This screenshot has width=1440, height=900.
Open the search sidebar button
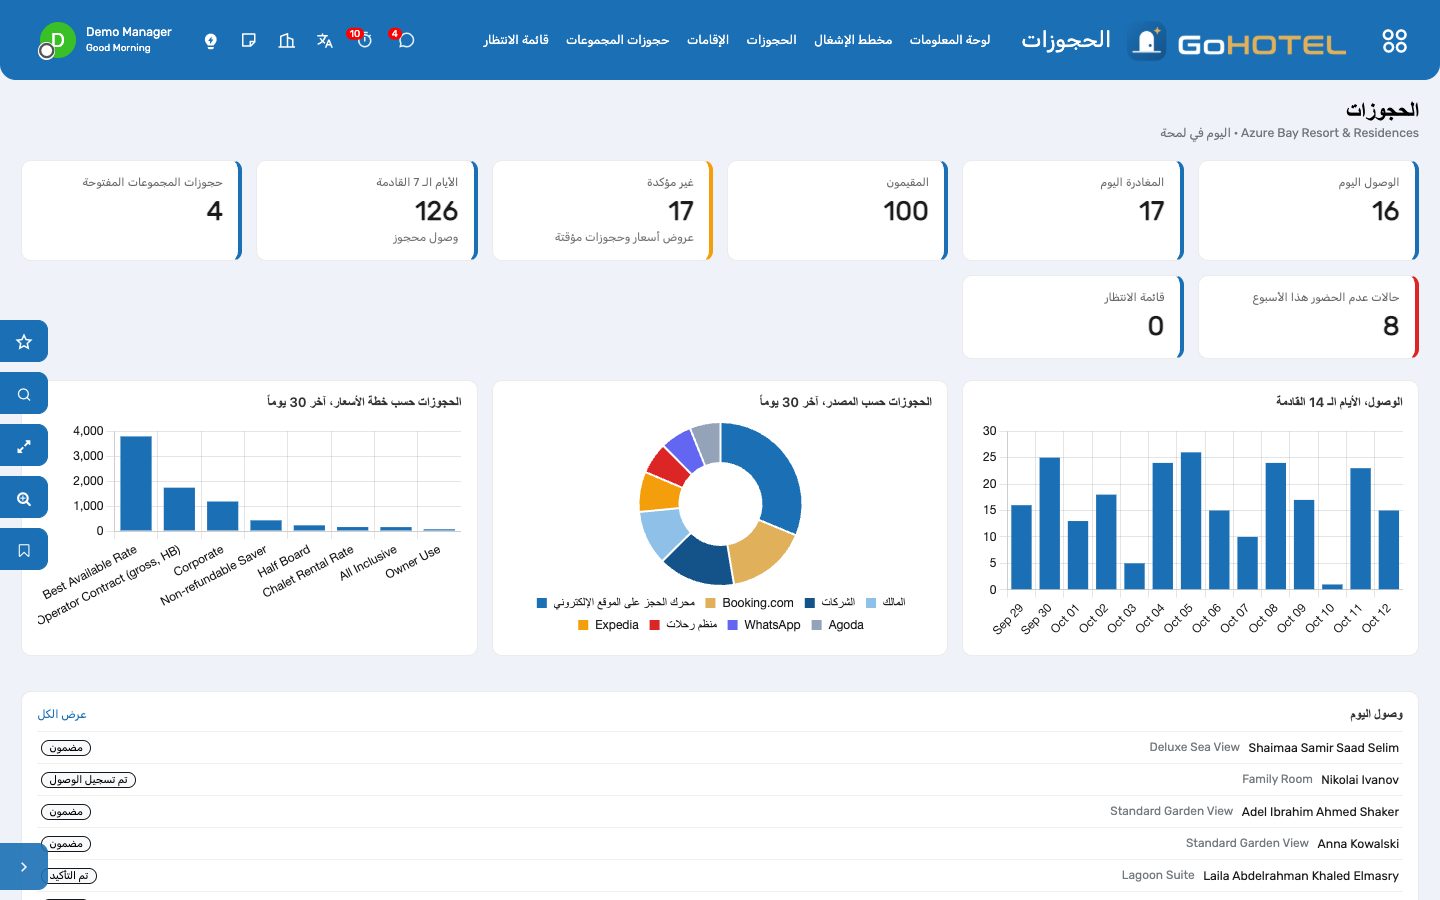click(24, 394)
